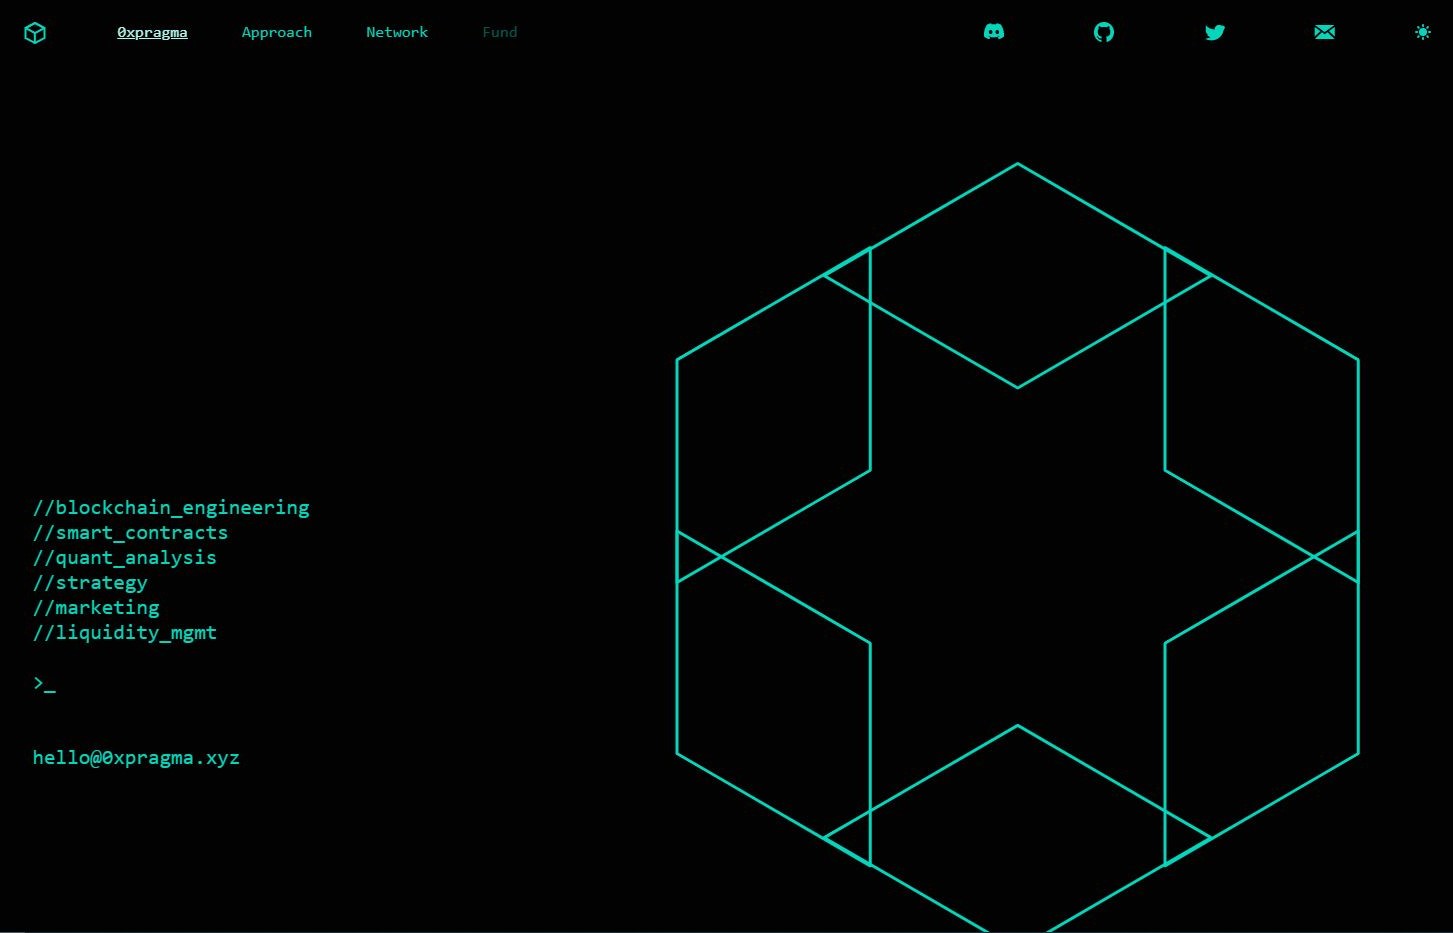Screen dimensions: 1453x933
Task: Open the GitHub profile icon
Action: tap(1104, 32)
